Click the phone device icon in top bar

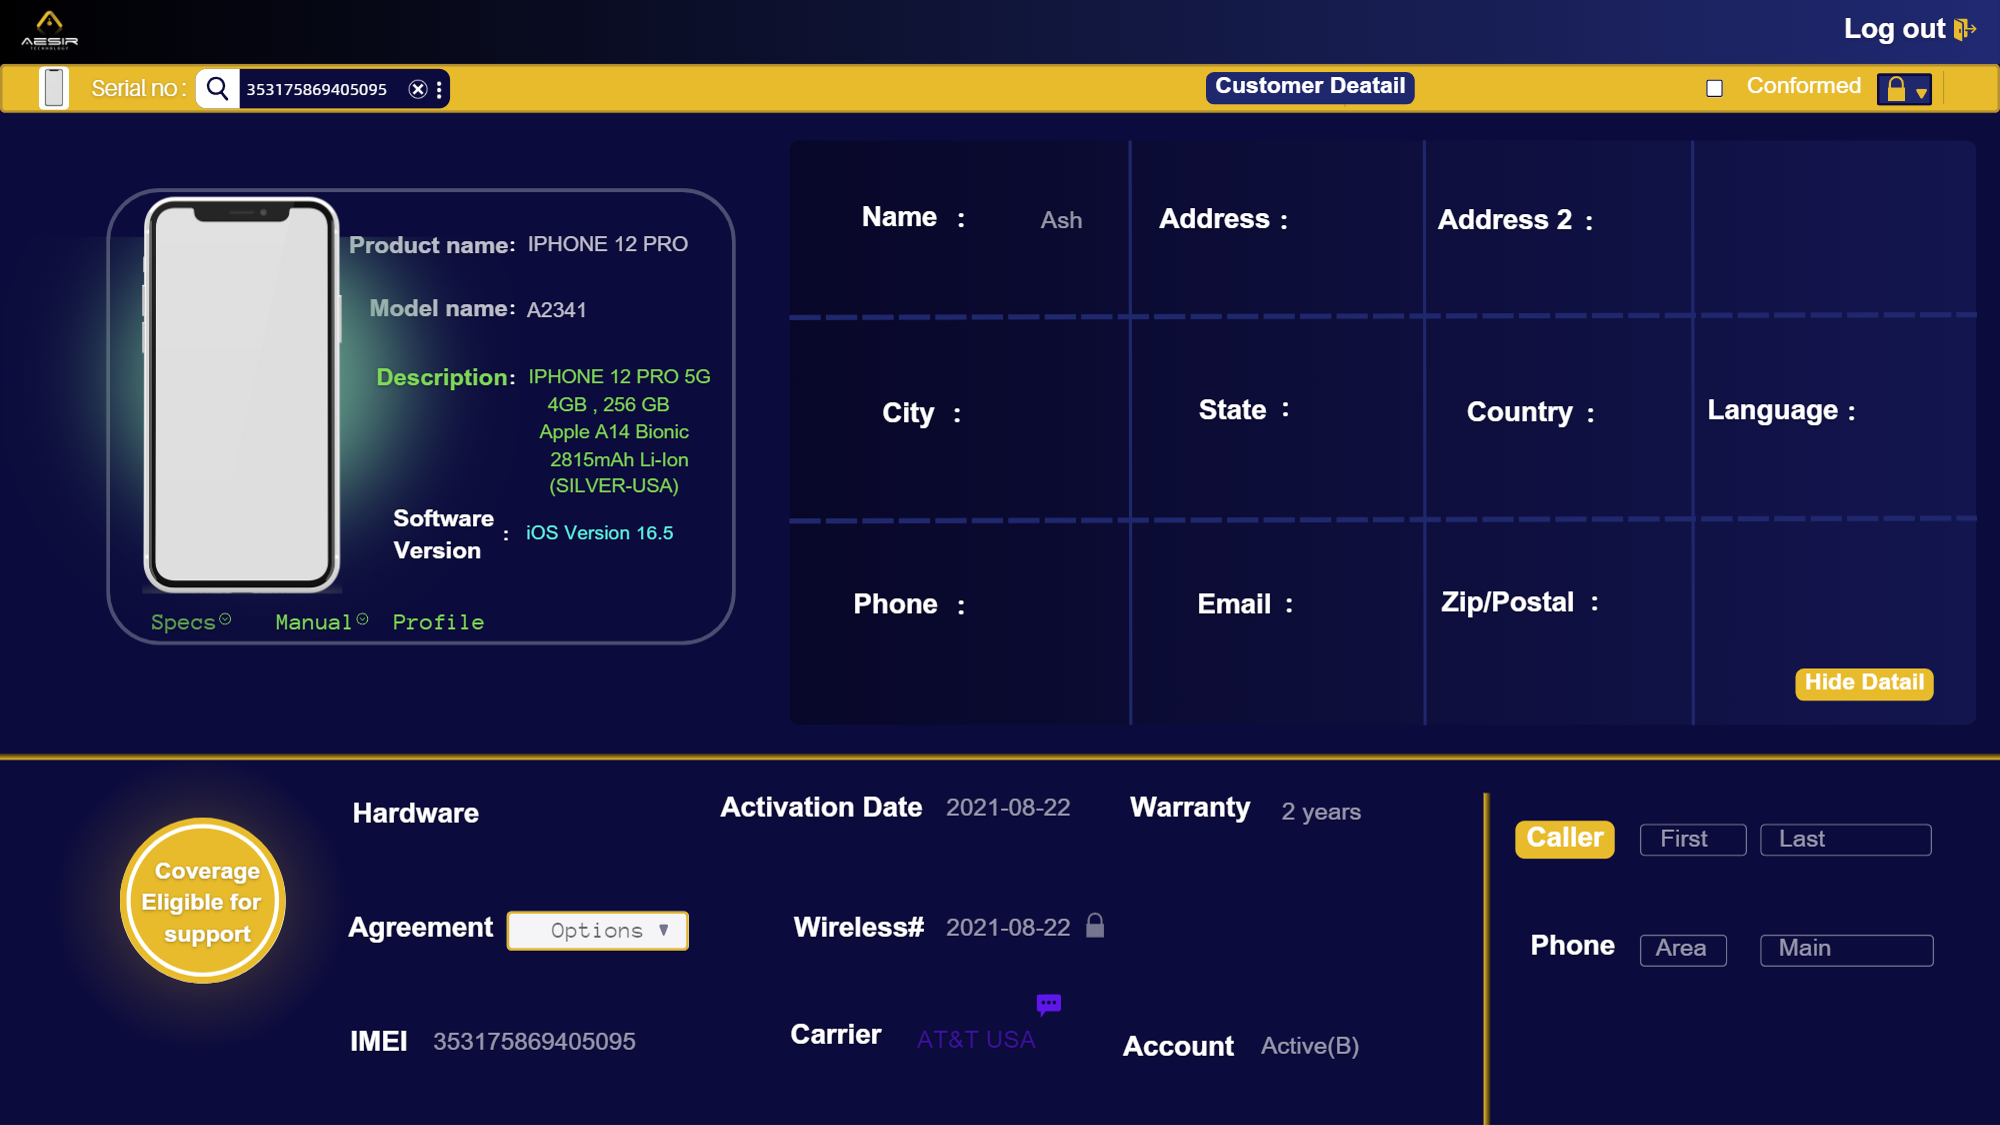click(54, 88)
